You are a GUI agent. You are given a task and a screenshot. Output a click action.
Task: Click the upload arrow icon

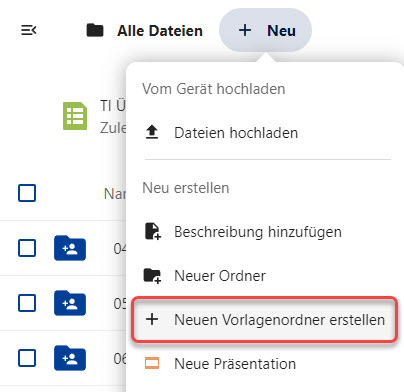tap(152, 133)
